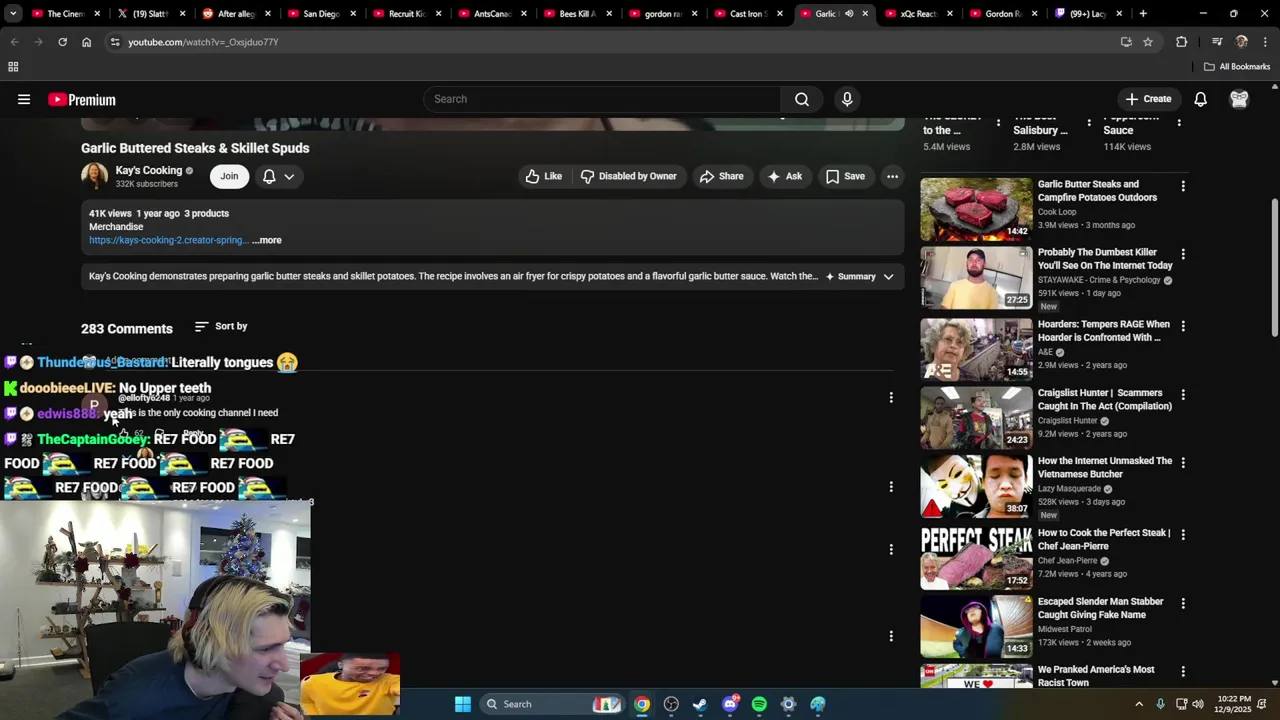The image size is (1280, 720).
Task: Open the kays-cooking merchandise link
Action: (x=167, y=240)
